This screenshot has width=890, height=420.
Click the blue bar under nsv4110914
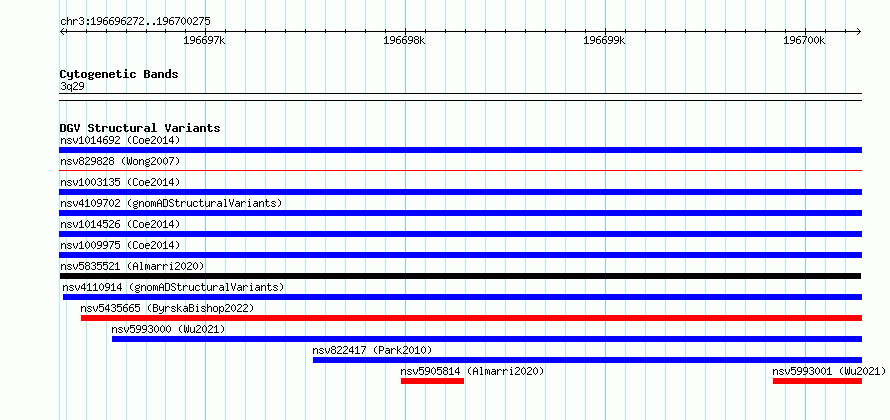click(462, 297)
